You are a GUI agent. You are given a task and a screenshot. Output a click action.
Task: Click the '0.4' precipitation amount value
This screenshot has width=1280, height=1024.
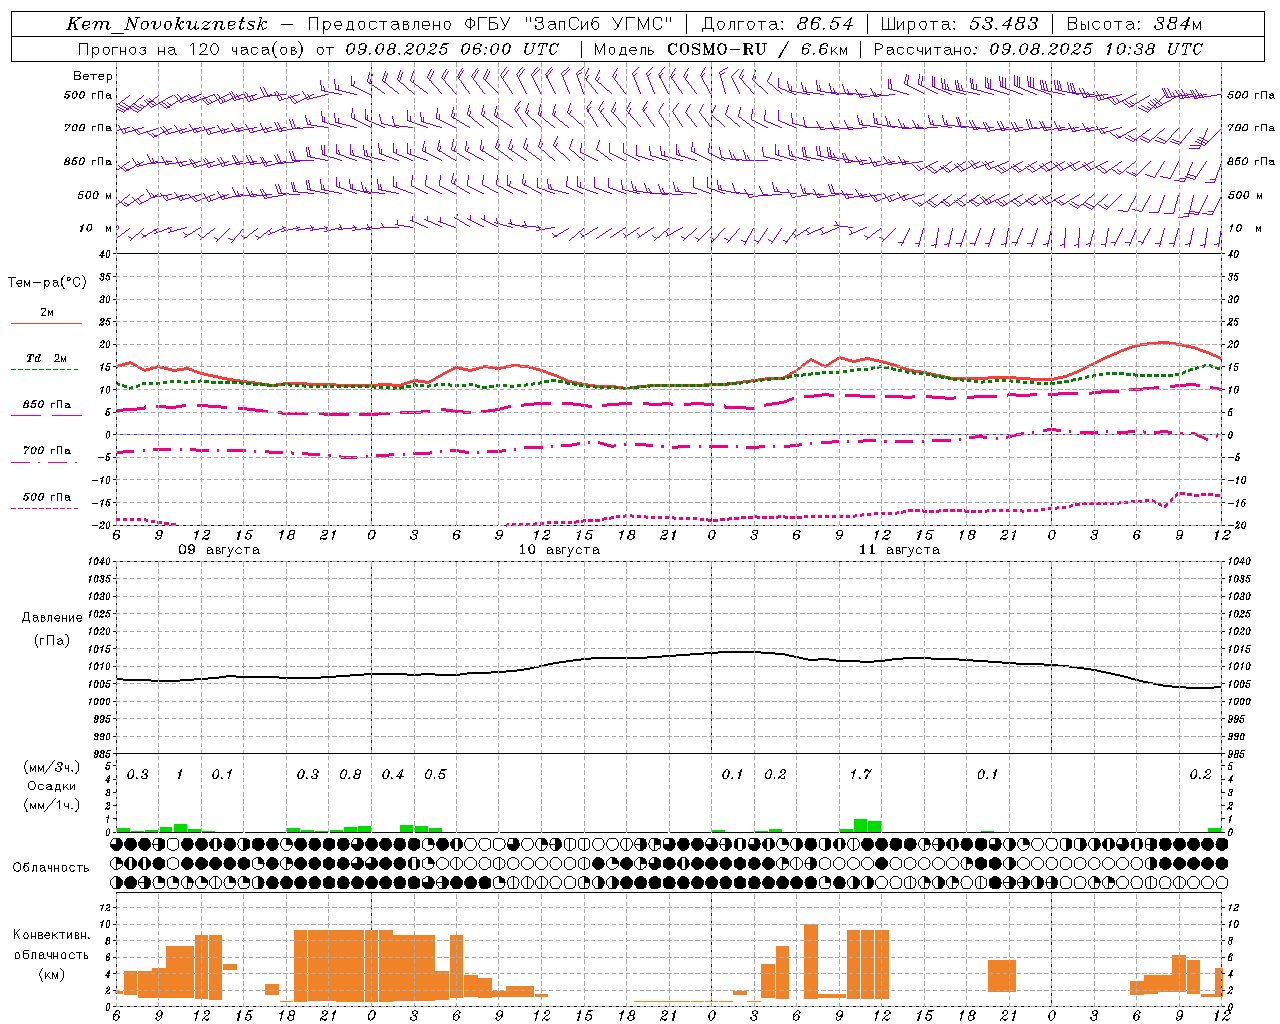tap(393, 775)
